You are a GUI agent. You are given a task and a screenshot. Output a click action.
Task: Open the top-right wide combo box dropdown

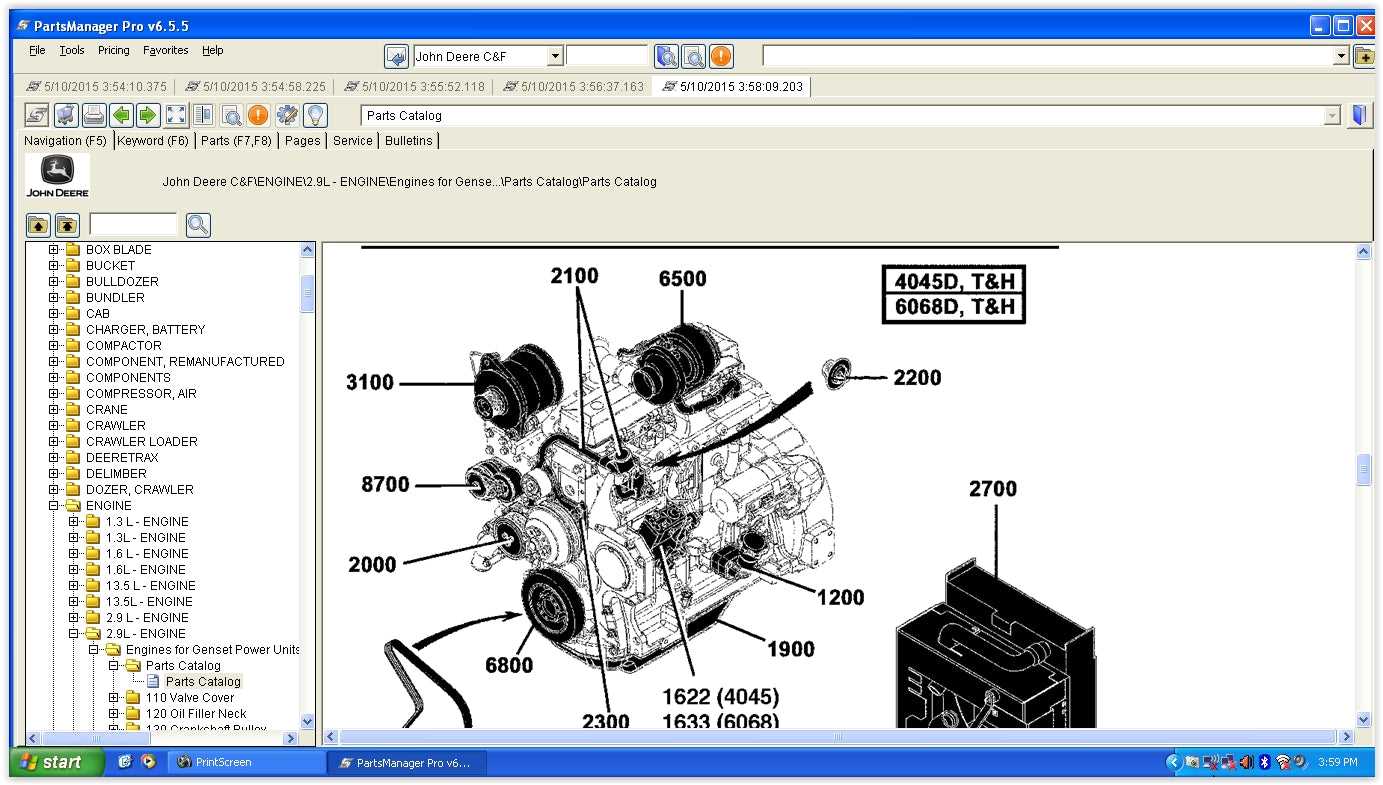[x=1342, y=57]
